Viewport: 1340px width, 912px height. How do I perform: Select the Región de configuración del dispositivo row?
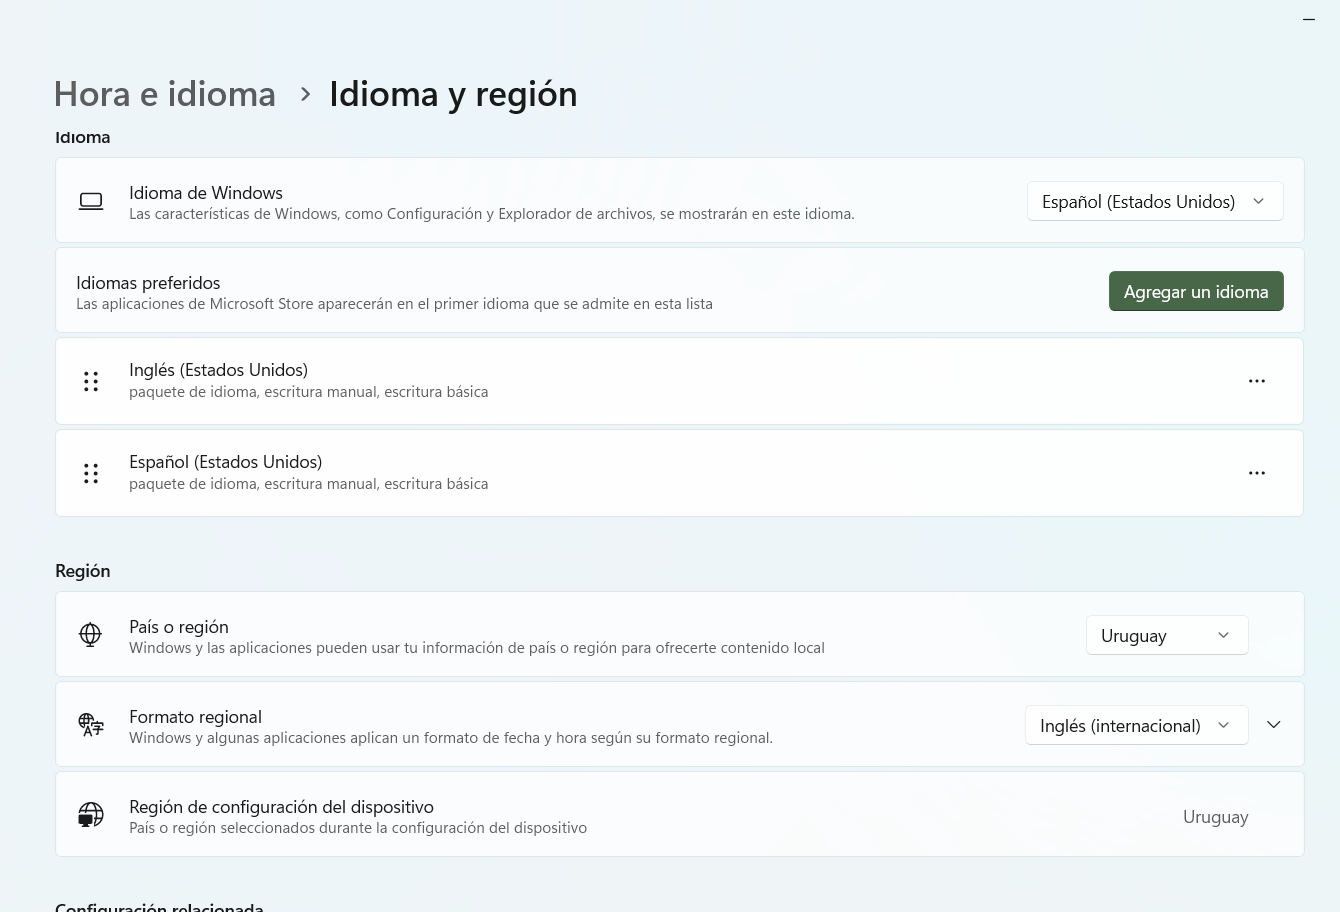pyautogui.click(x=600, y=814)
